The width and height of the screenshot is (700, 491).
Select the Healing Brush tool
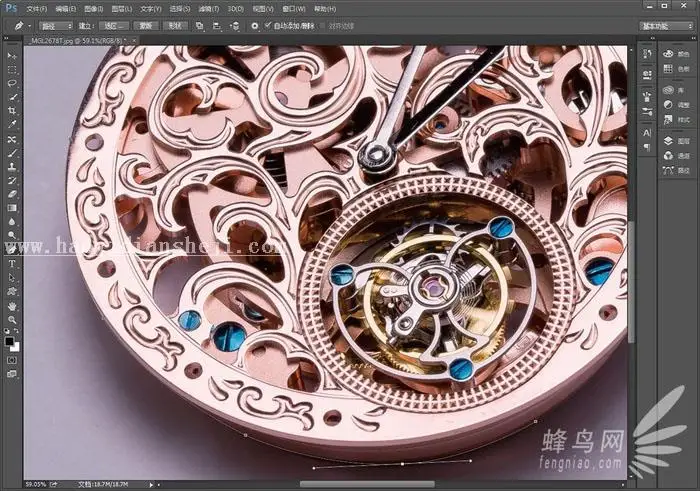point(12,139)
